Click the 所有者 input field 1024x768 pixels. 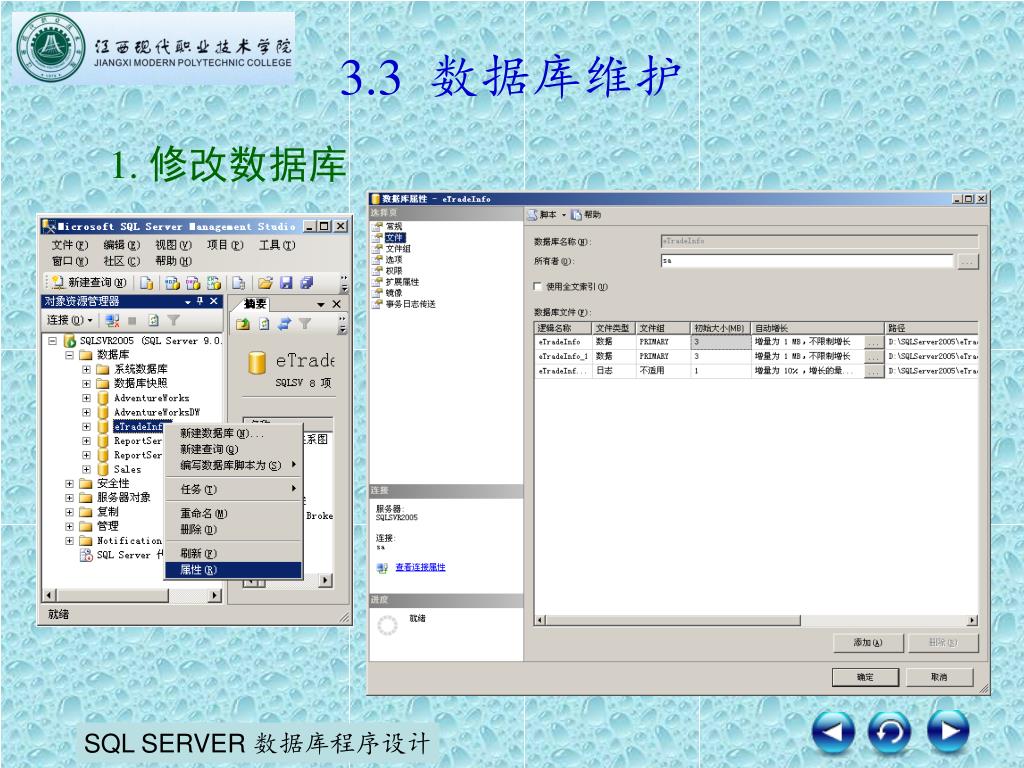click(807, 261)
